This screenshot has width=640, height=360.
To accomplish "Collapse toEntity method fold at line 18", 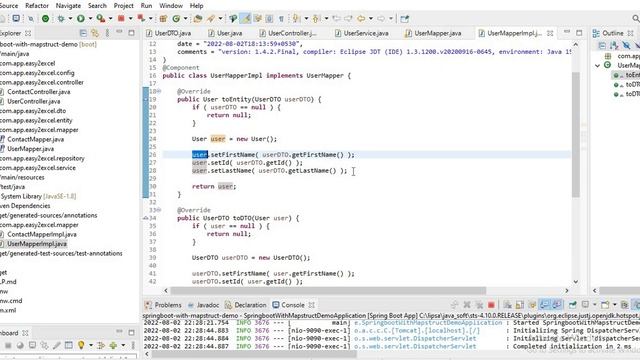I will pos(159,91).
